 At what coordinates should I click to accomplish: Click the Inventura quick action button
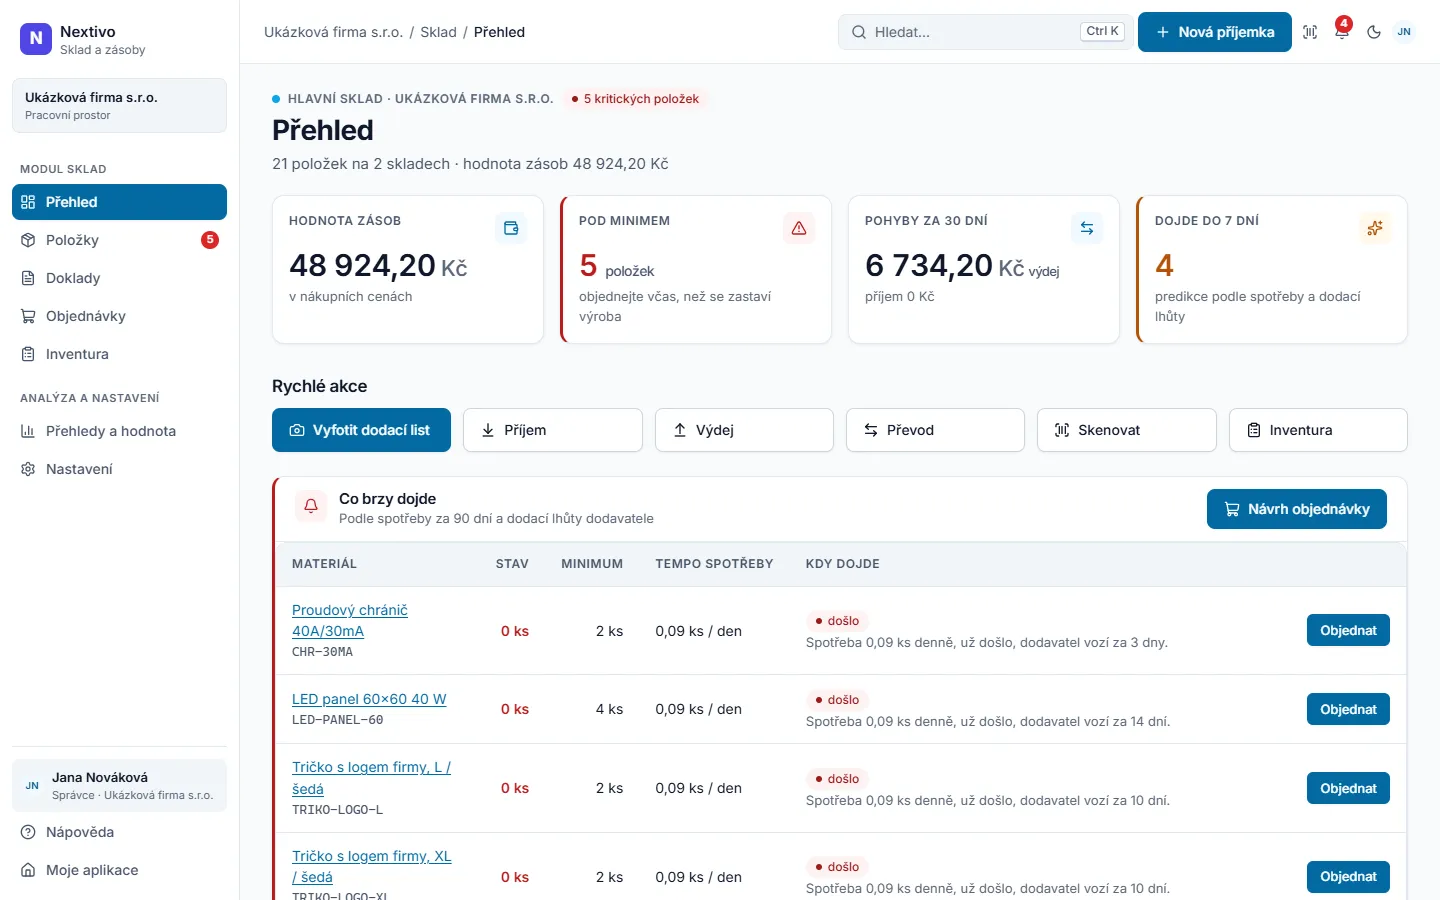(1318, 430)
